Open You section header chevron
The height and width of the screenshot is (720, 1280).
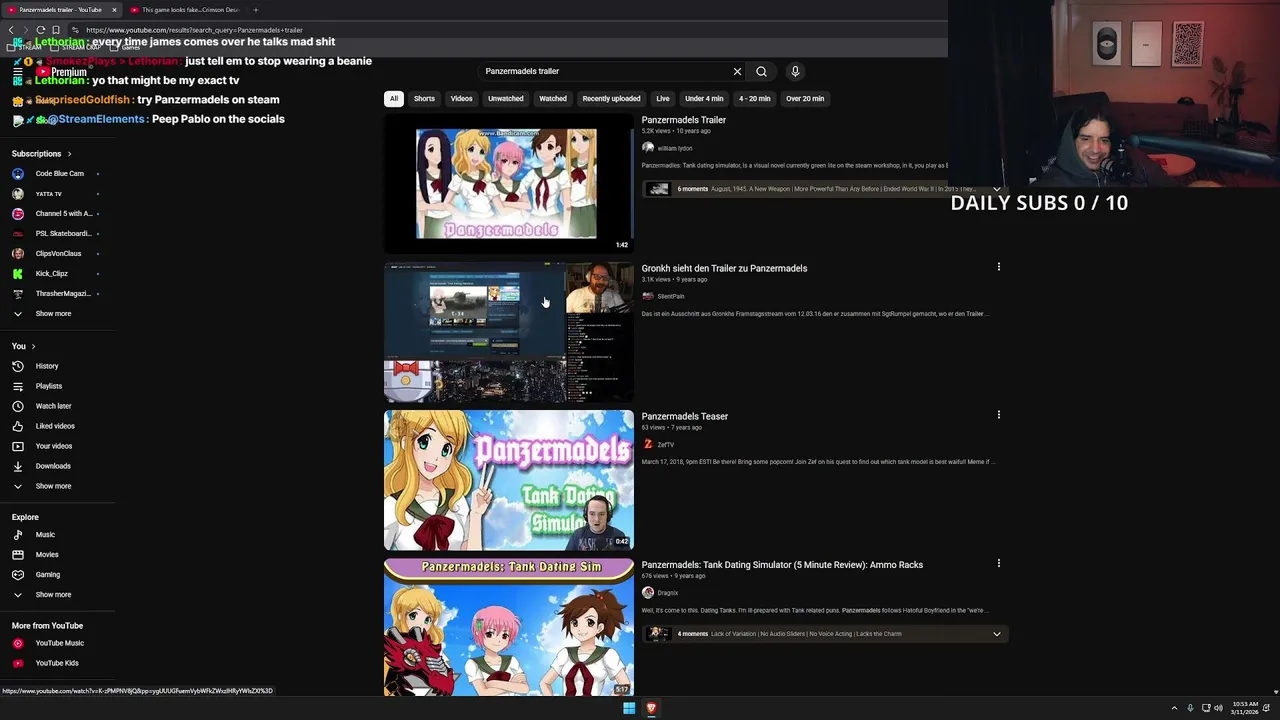click(33, 346)
